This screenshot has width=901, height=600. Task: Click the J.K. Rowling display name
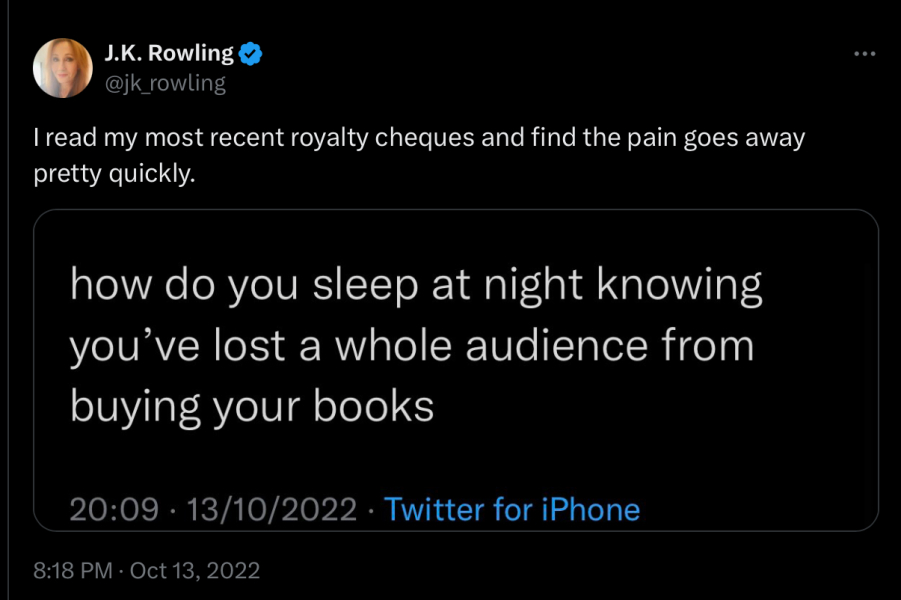(169, 54)
